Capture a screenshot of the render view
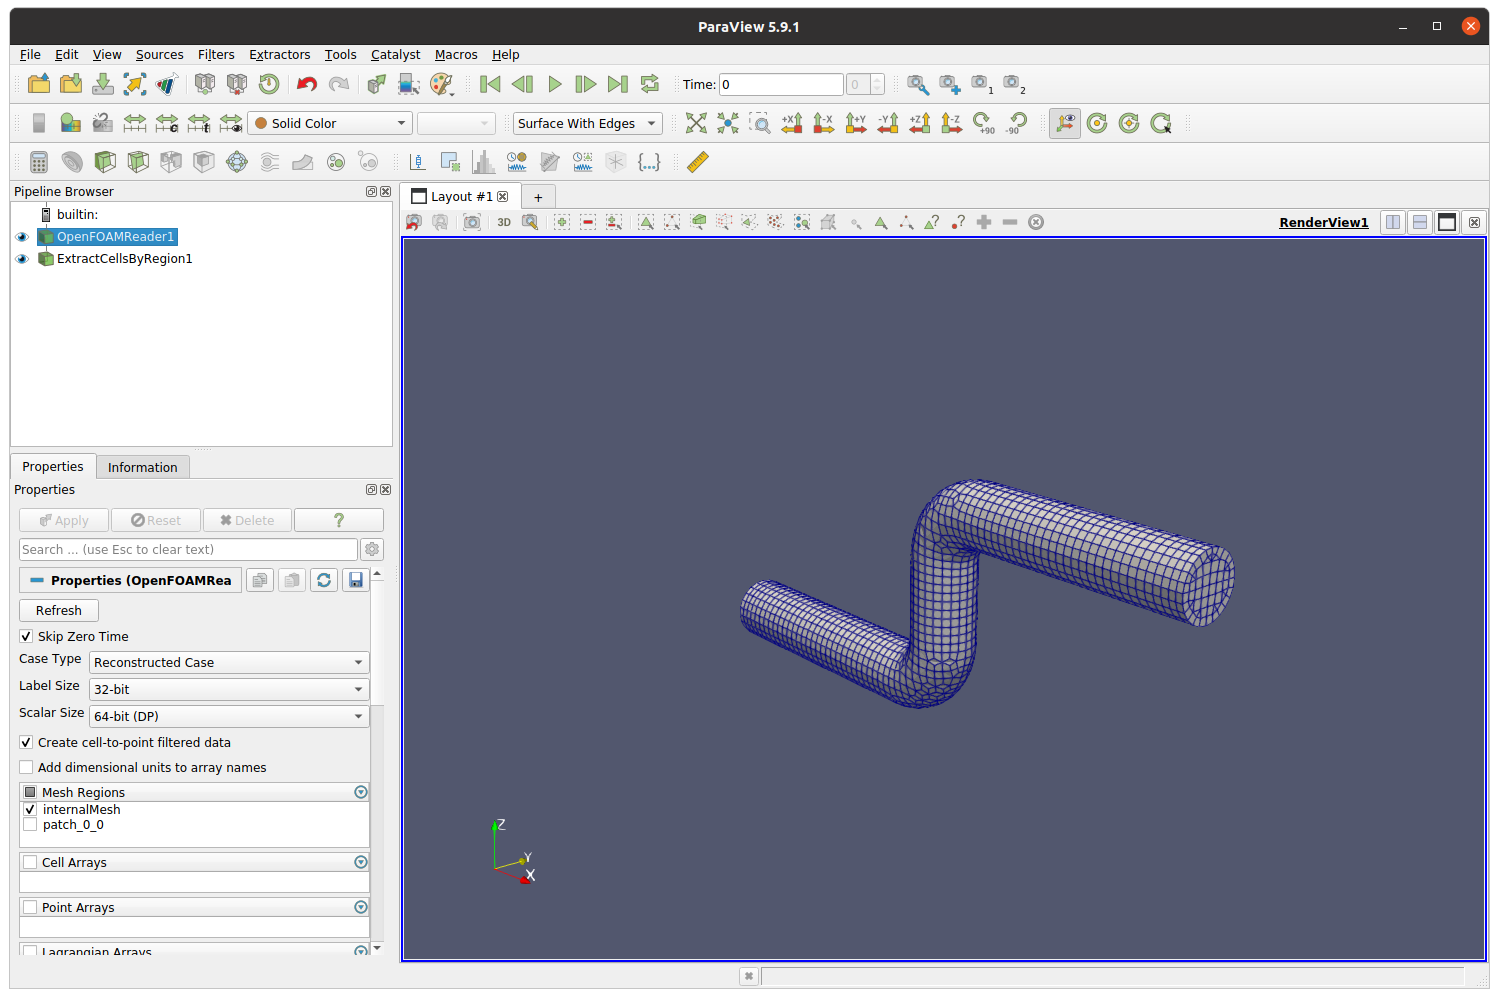The image size is (1499, 998). click(x=472, y=222)
